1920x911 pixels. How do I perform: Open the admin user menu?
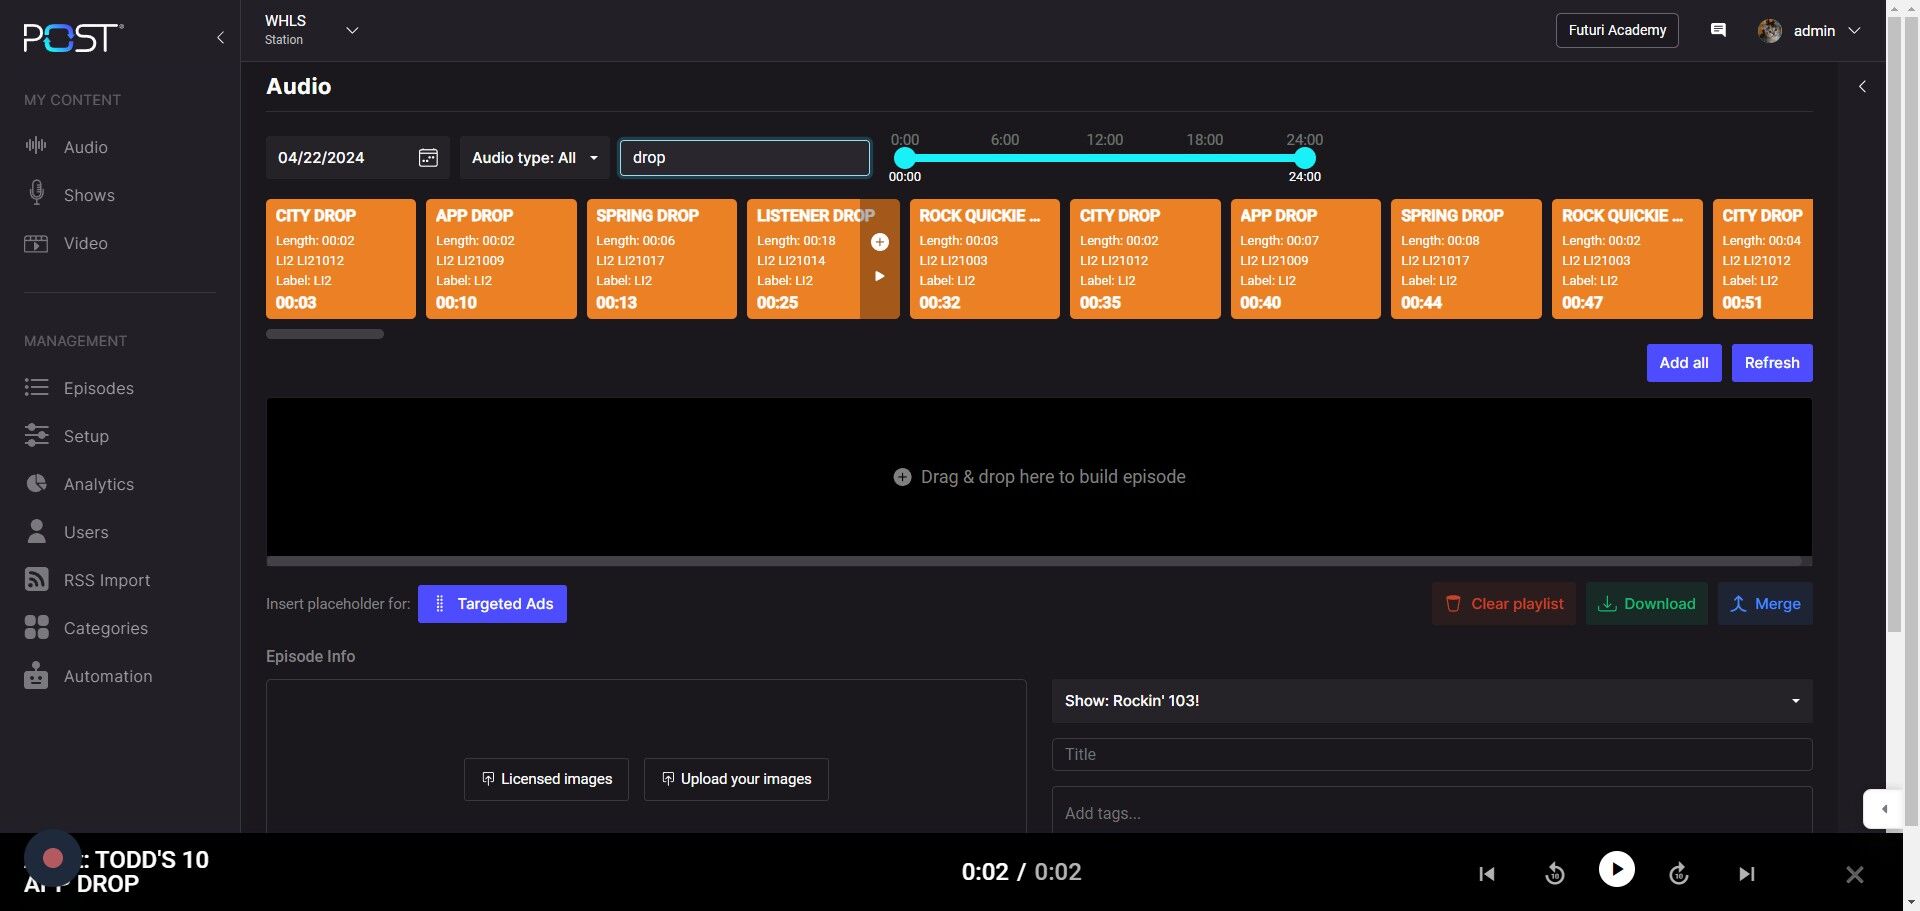tap(1812, 31)
